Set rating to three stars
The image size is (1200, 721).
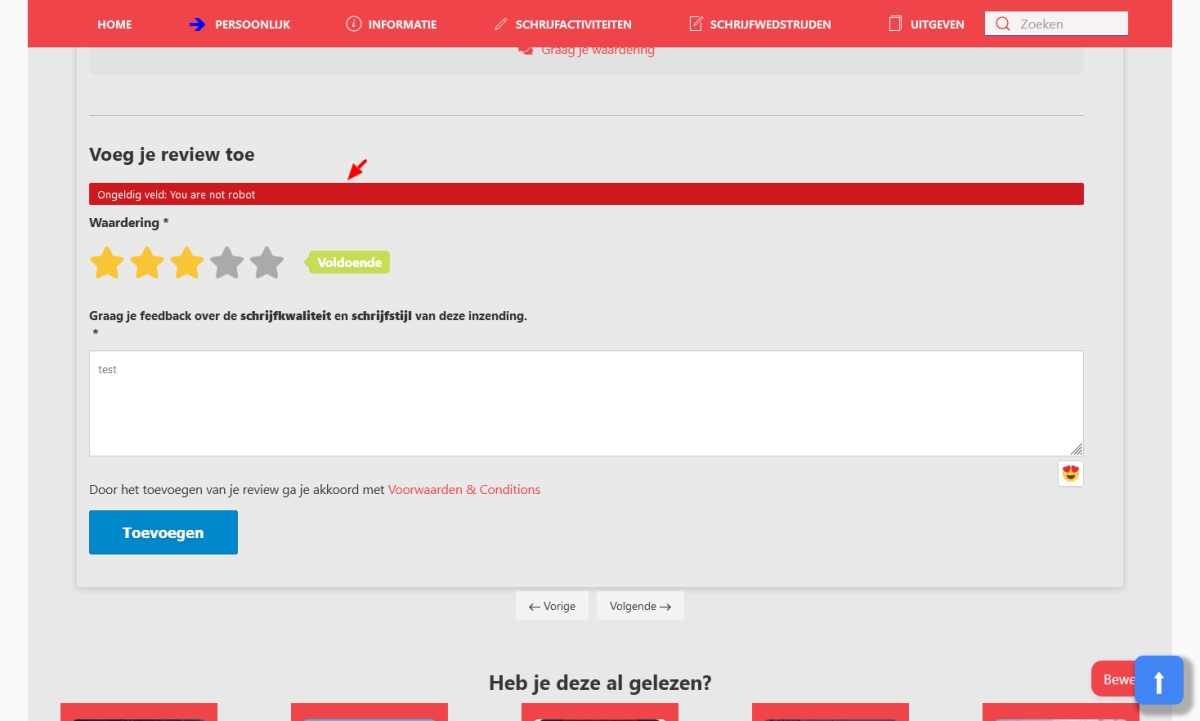[x=187, y=263]
